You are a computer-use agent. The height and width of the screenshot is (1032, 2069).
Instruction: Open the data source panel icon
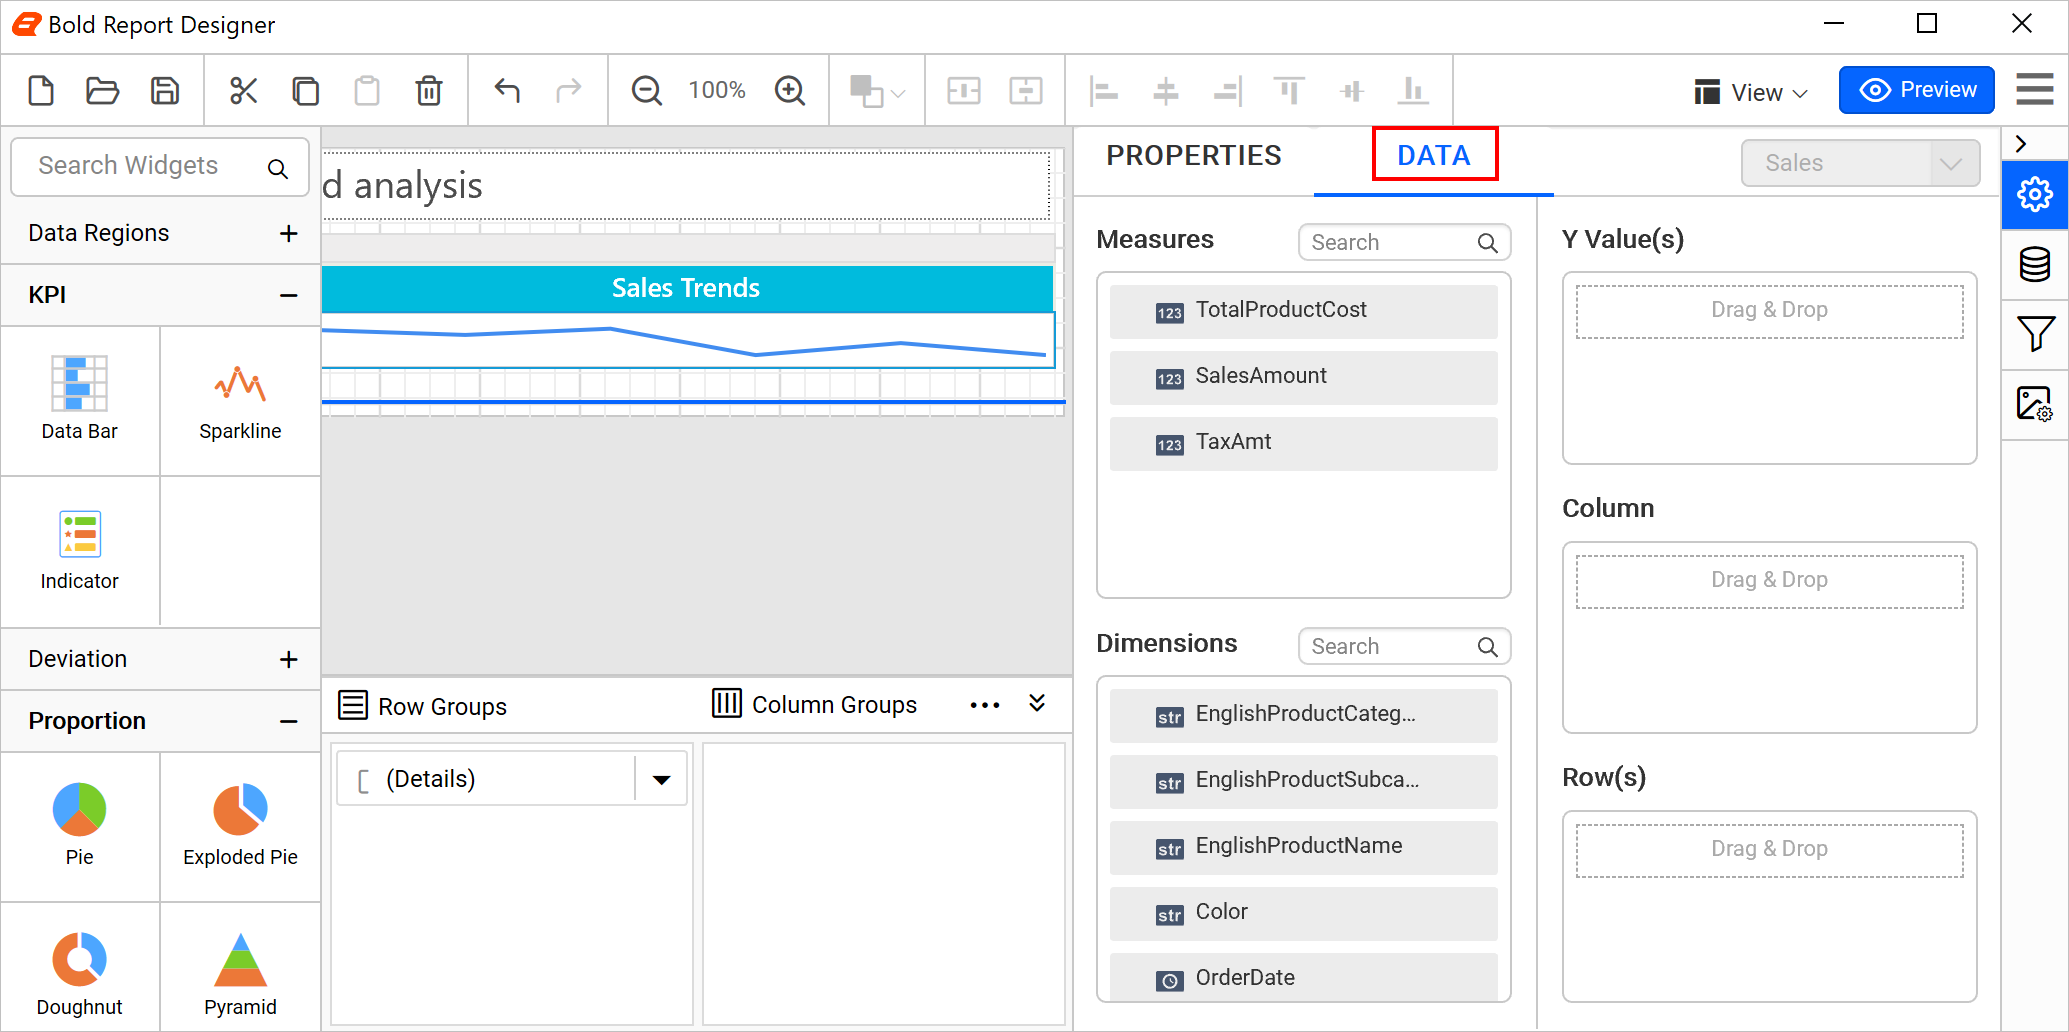coord(2035,265)
